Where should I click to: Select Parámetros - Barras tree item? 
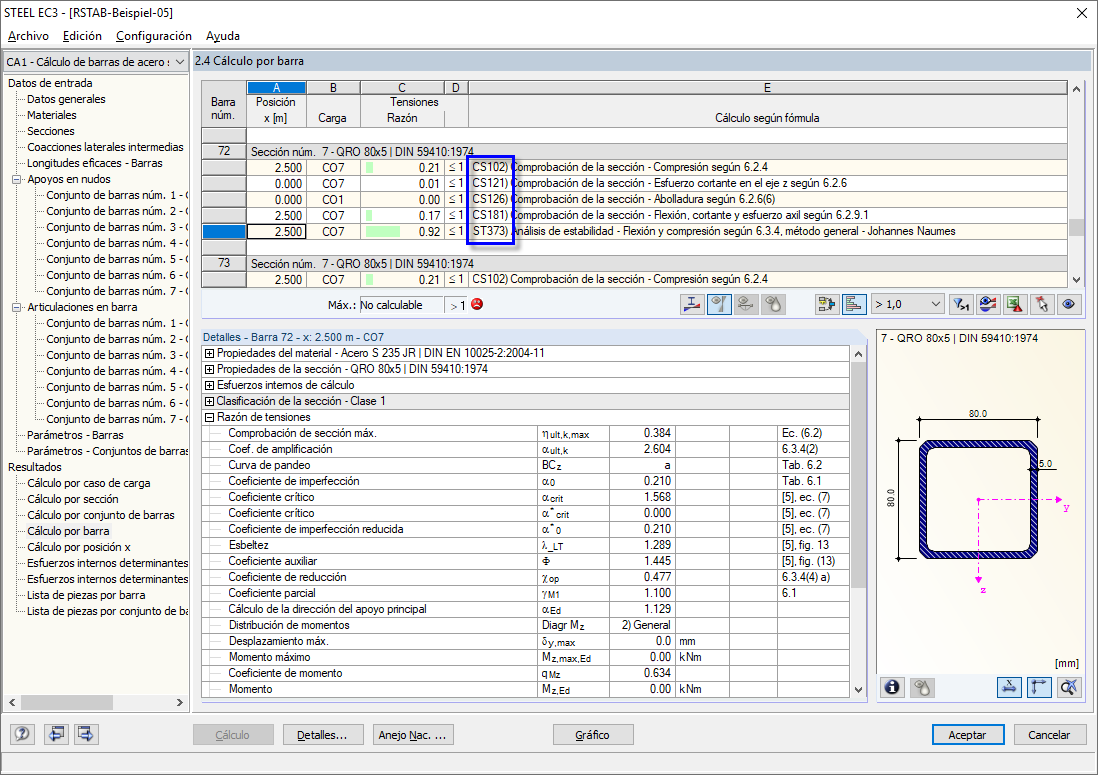click(75, 435)
